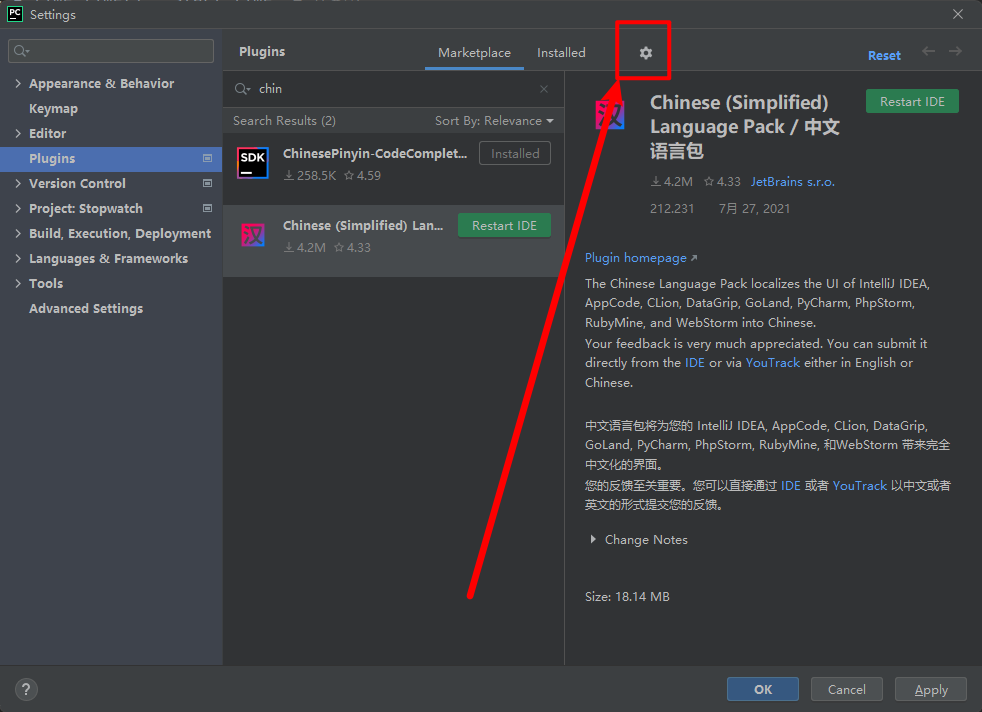
Task: Expand Appearance & Behavior settings
Action: click(x=18, y=84)
